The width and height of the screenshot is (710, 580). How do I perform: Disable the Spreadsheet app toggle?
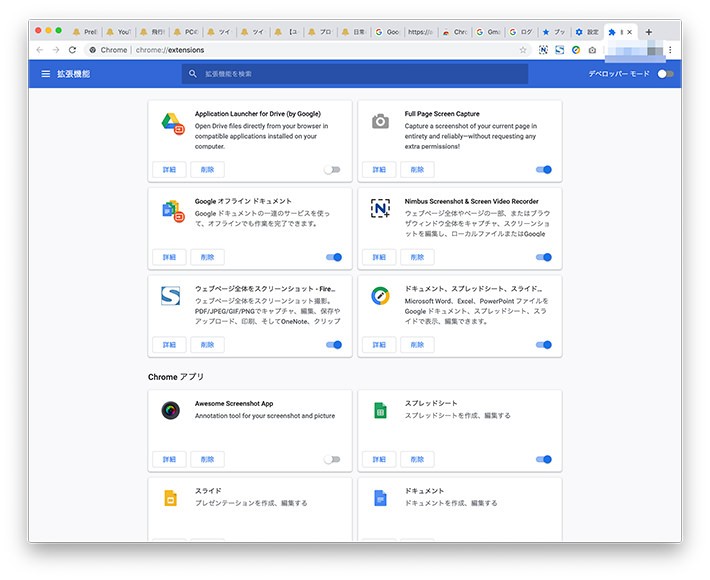[x=543, y=459]
